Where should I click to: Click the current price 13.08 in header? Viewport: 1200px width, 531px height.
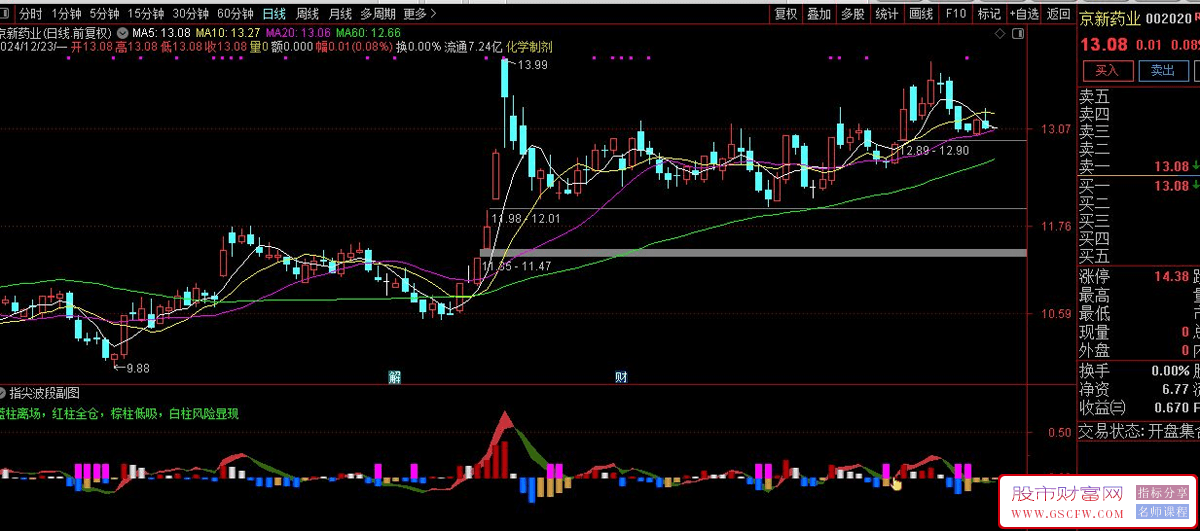pyautogui.click(x=1104, y=45)
